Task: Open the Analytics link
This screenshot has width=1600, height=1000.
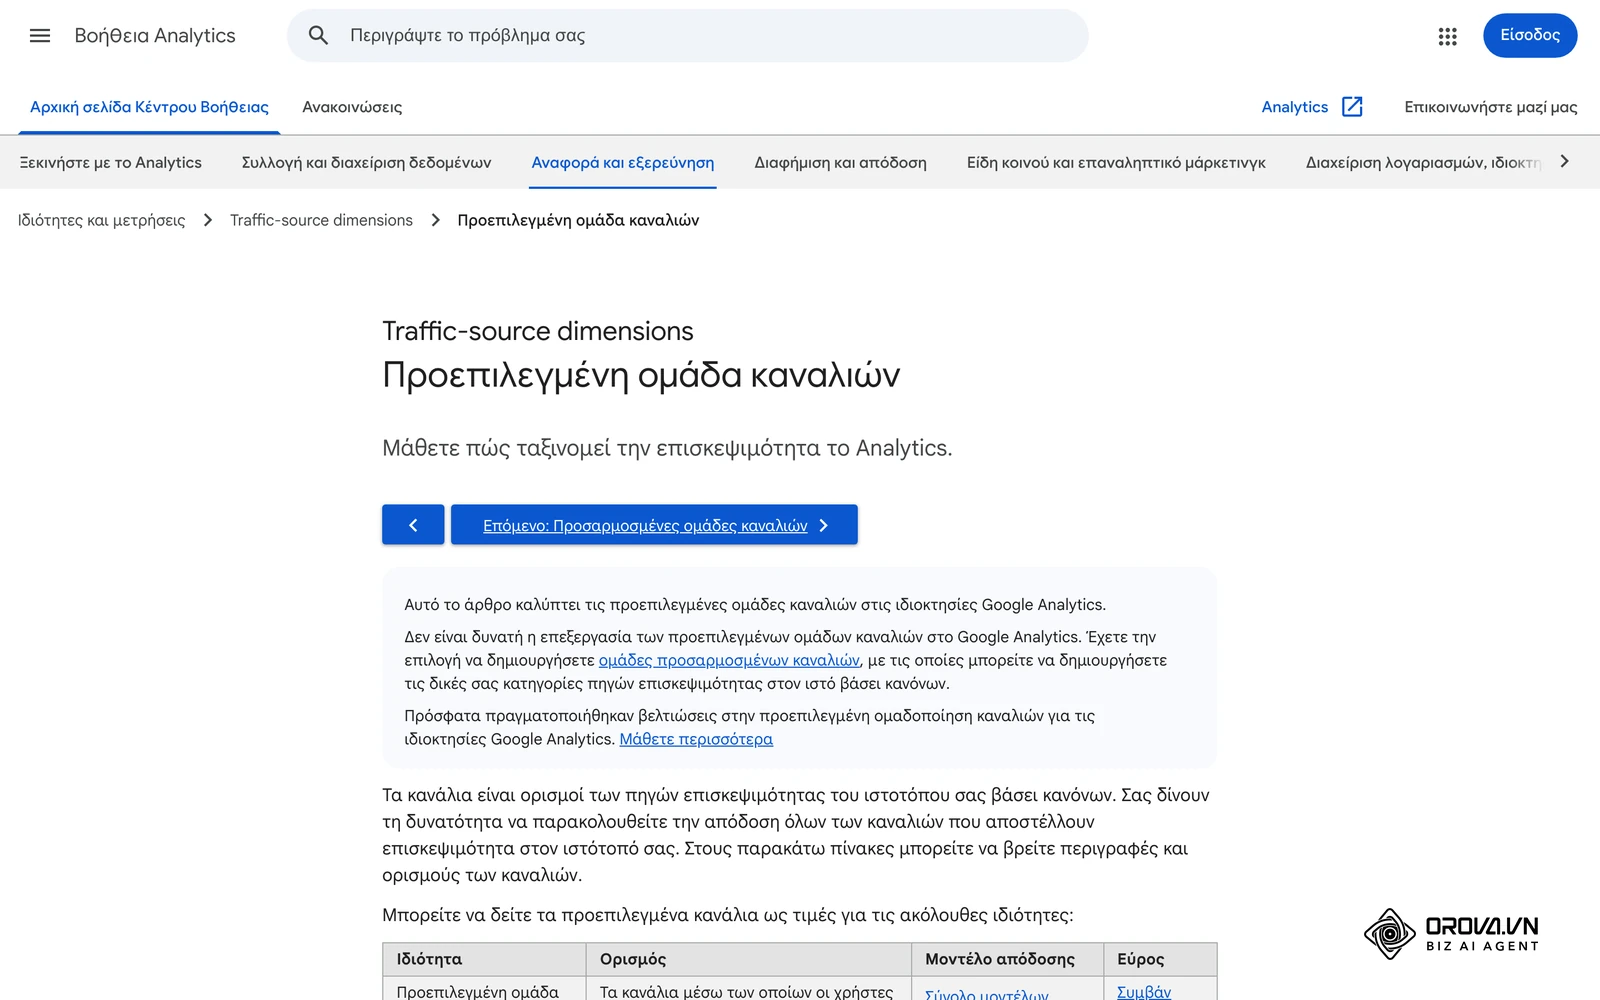Action: [x=1295, y=107]
